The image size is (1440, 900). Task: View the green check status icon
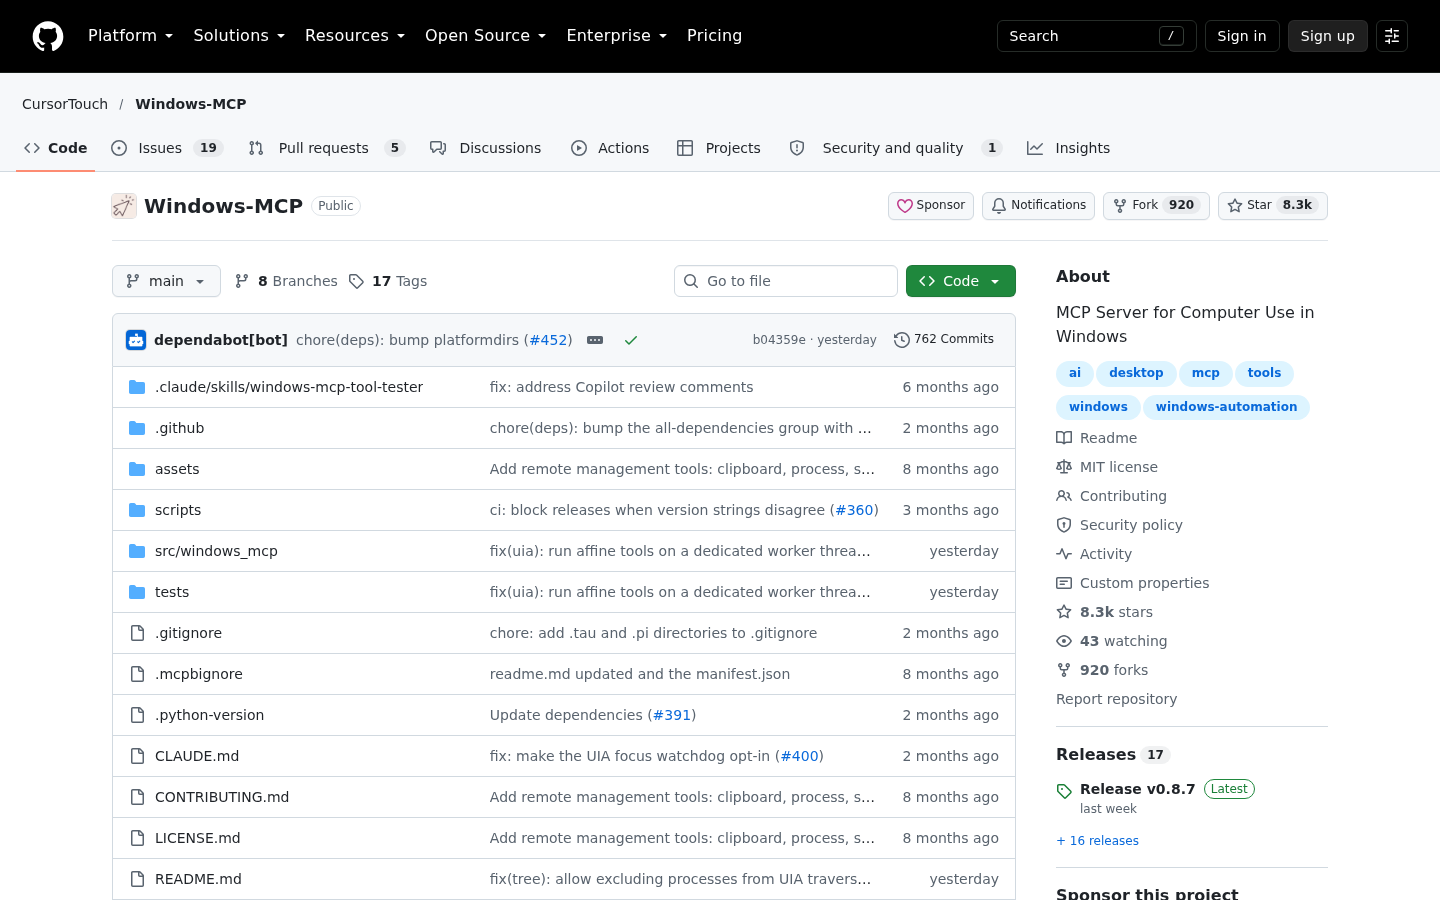tap(631, 340)
